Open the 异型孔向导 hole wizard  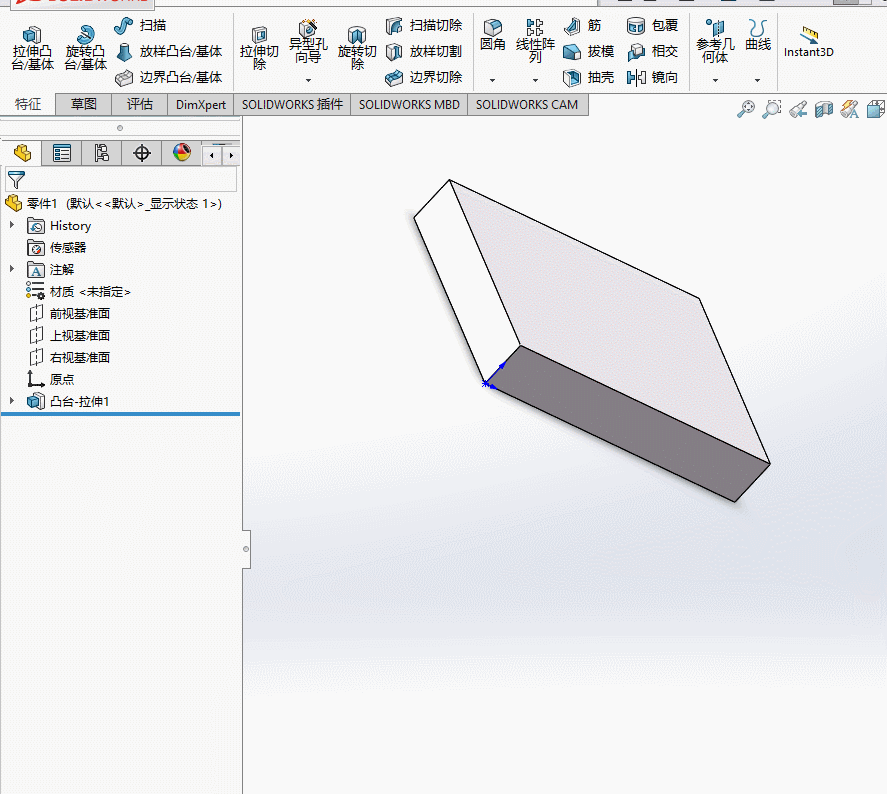(308, 43)
